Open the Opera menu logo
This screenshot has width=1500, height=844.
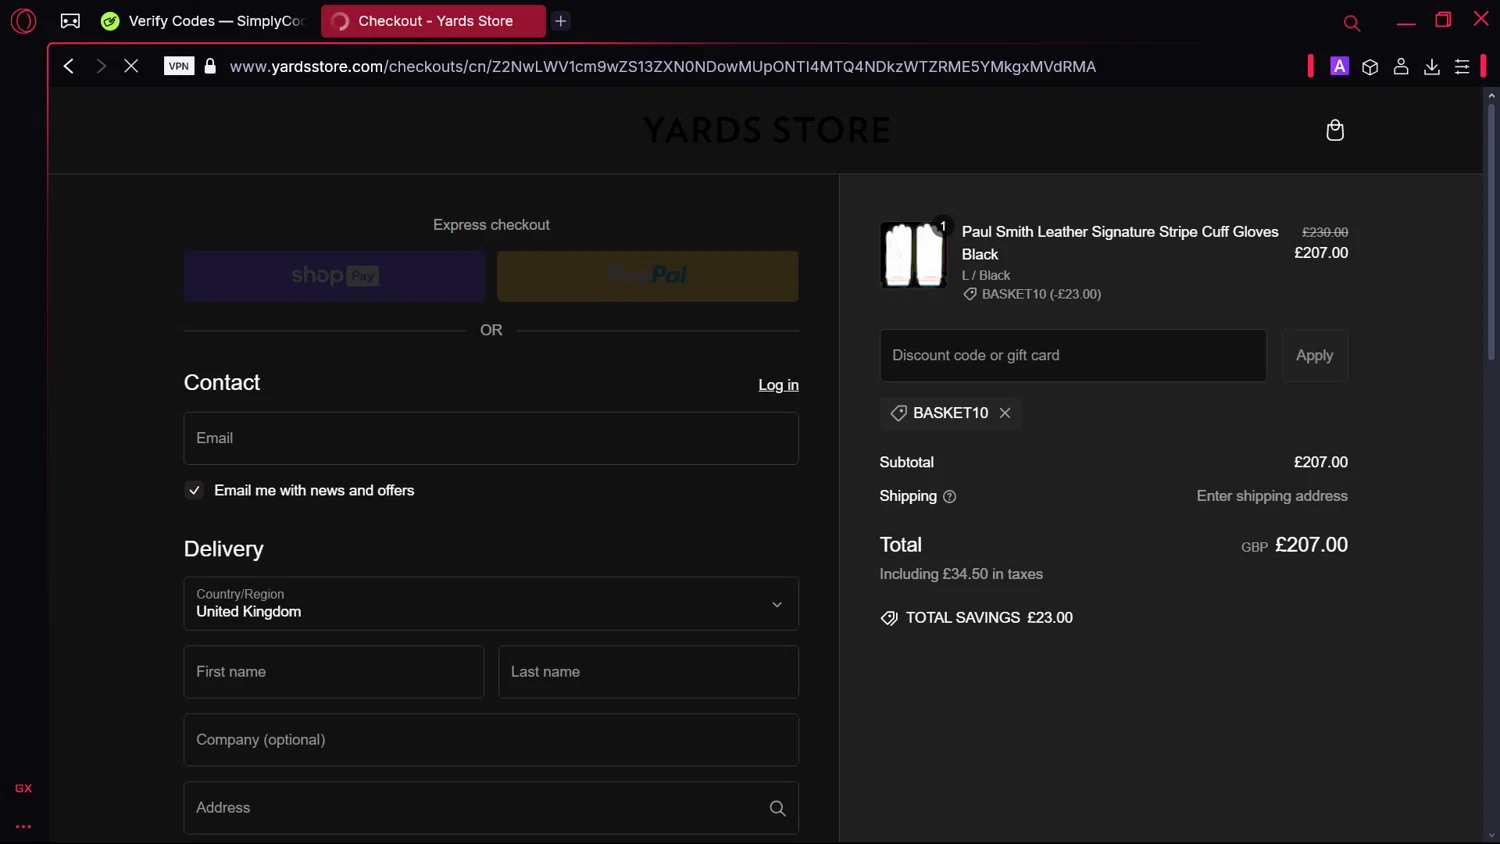coord(23,21)
